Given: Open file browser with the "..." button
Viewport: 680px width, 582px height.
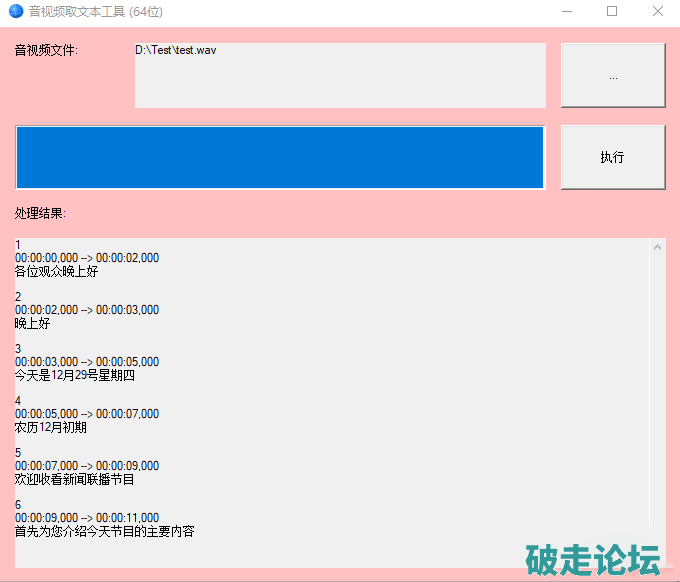Looking at the screenshot, I should (612, 75).
